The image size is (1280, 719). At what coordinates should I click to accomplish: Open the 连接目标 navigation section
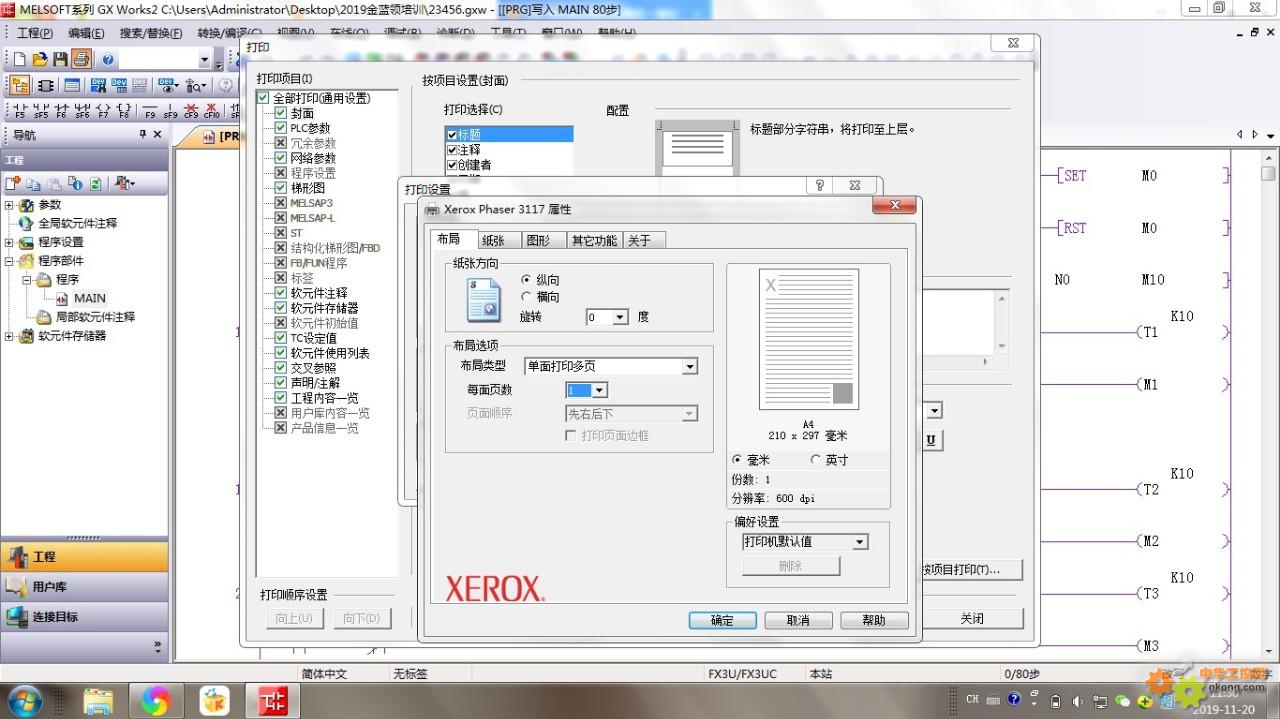point(84,617)
